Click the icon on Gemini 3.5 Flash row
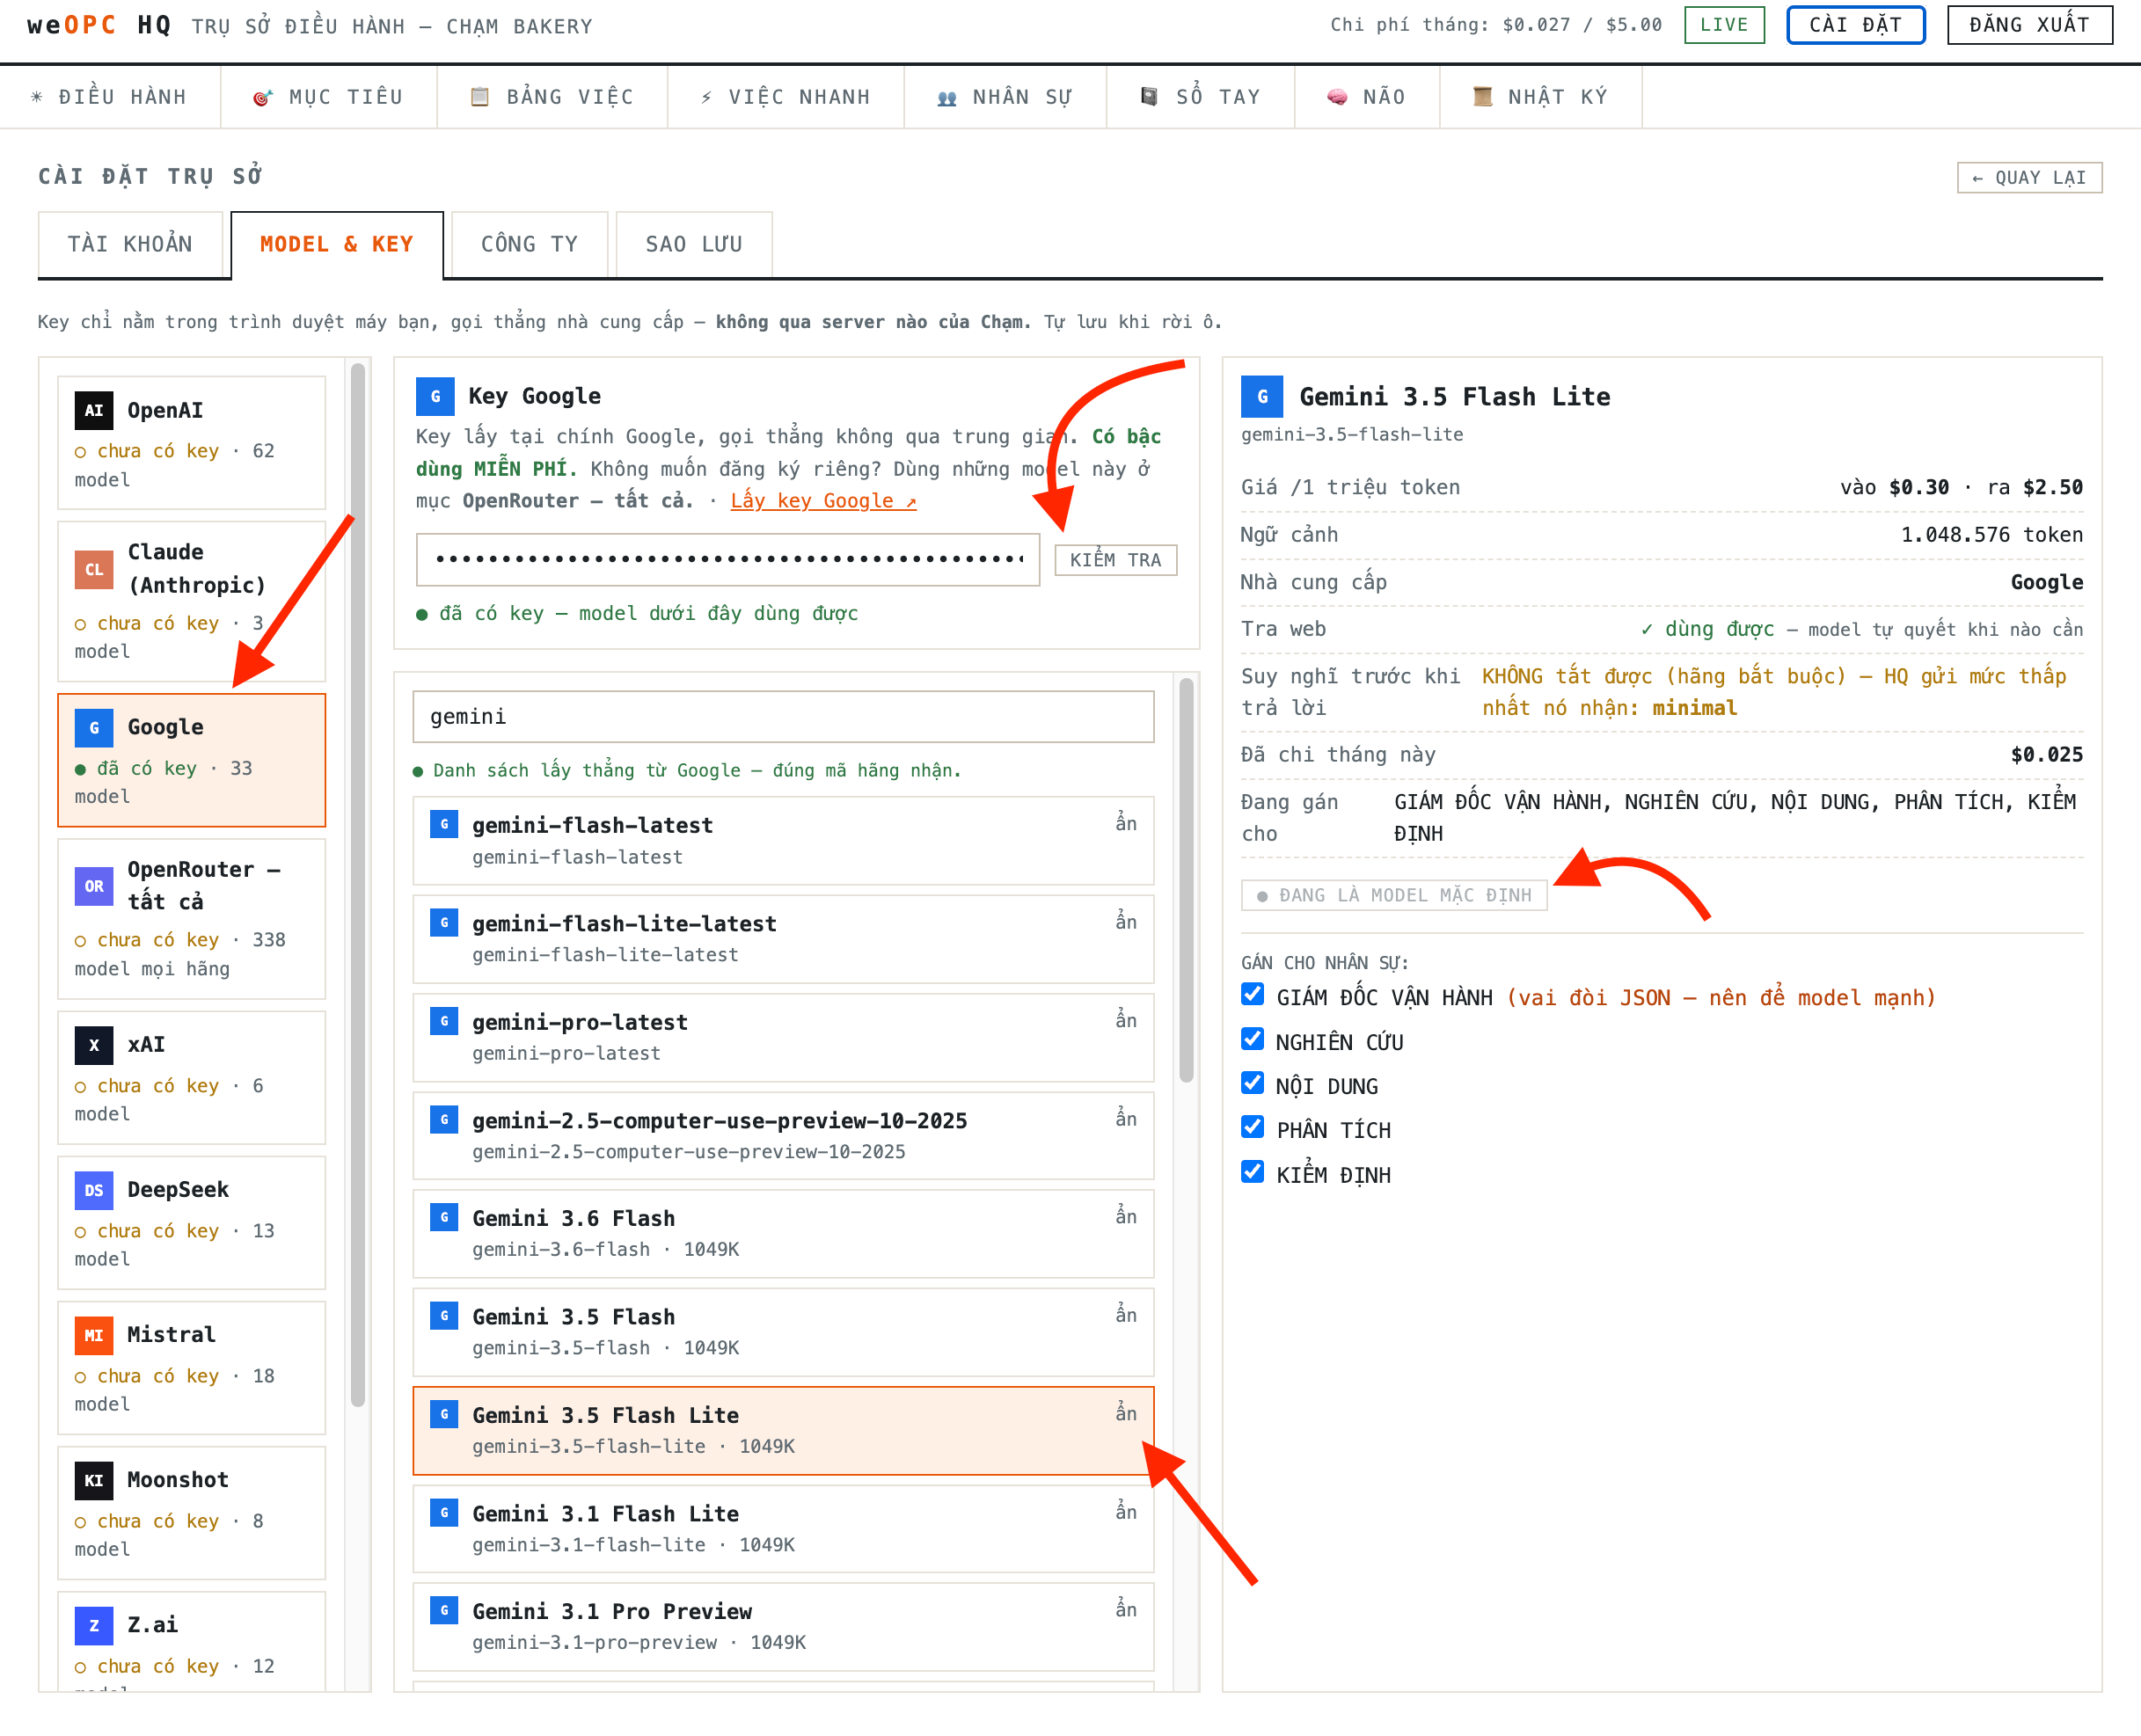This screenshot has height=1736, width=2141. point(444,1314)
